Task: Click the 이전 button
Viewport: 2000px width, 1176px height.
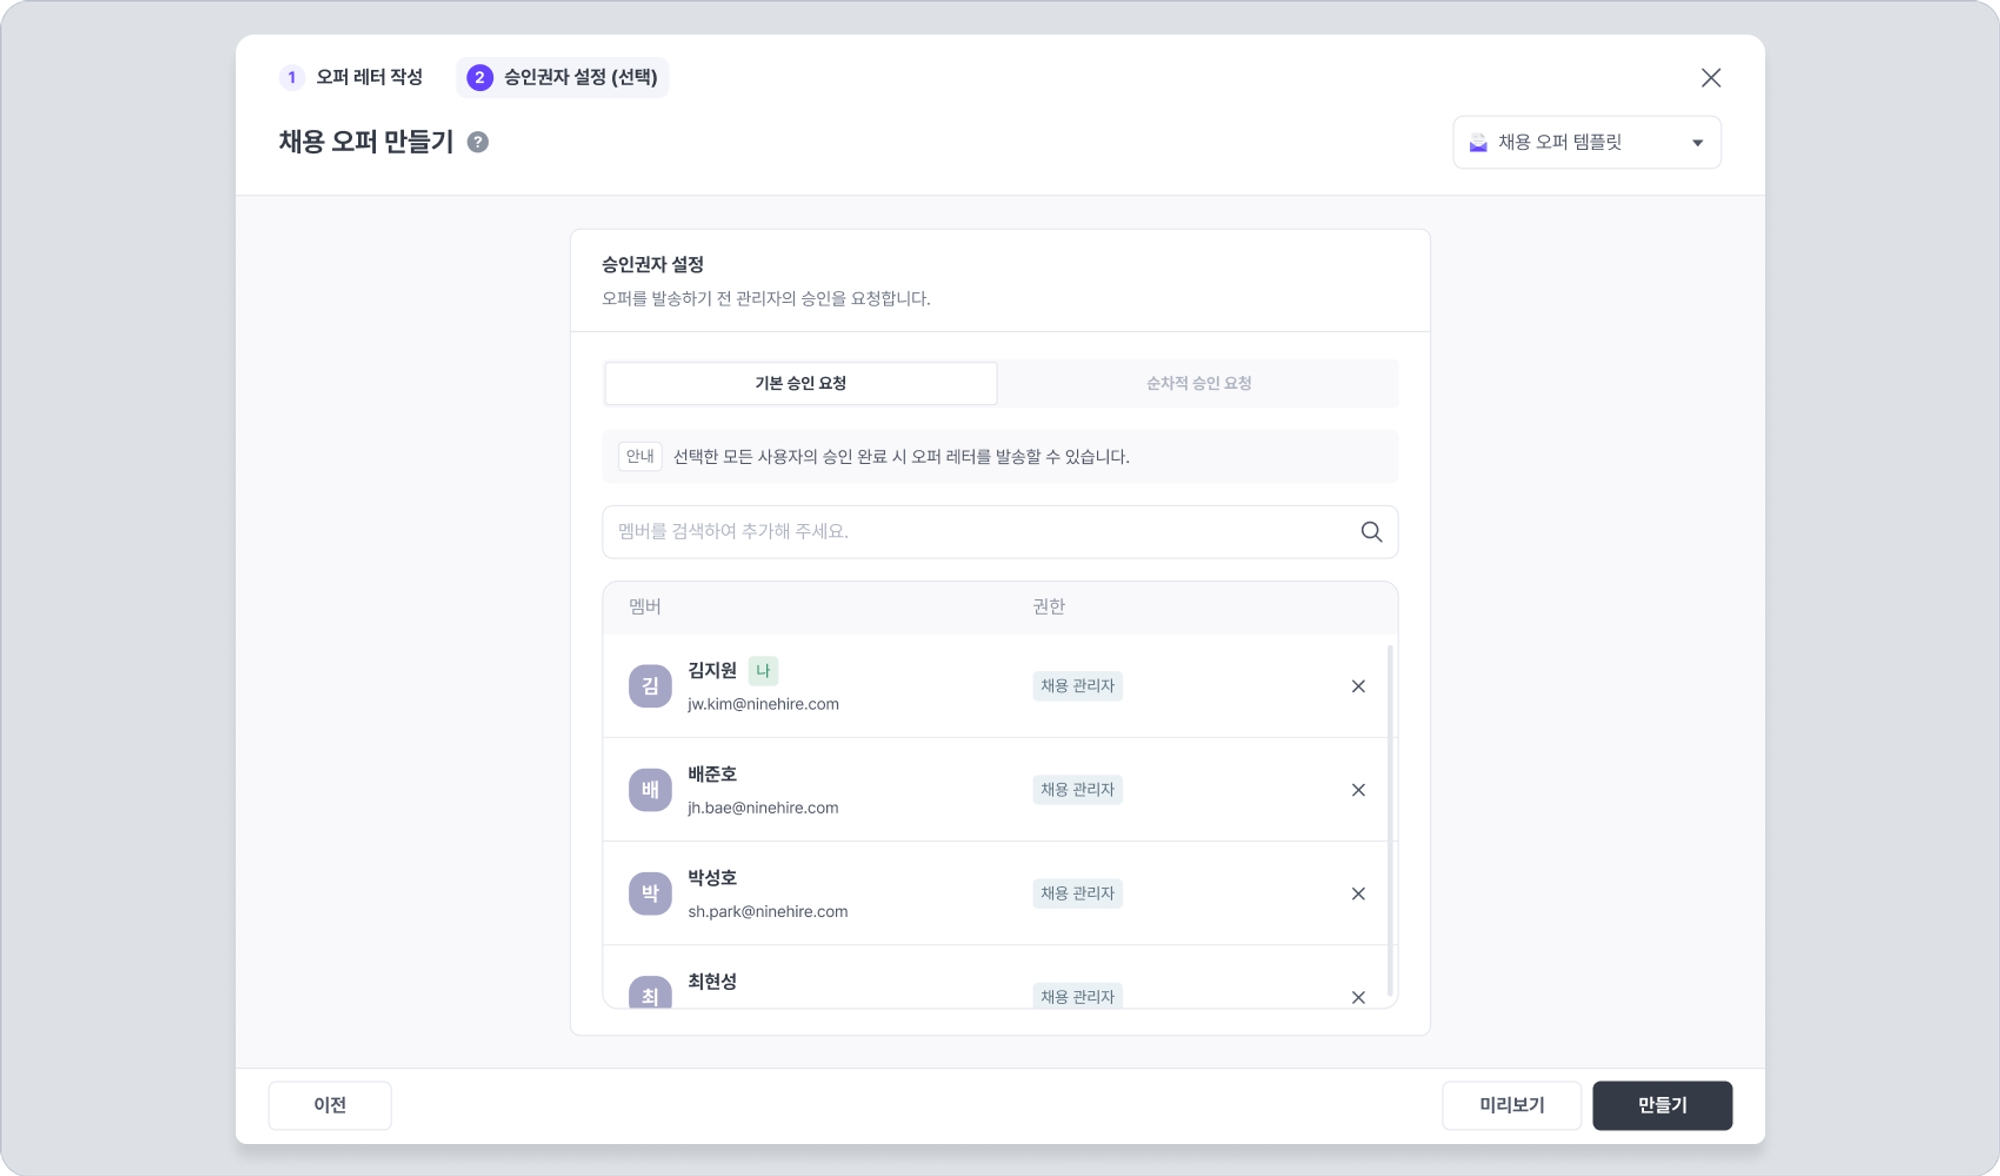Action: tap(330, 1105)
